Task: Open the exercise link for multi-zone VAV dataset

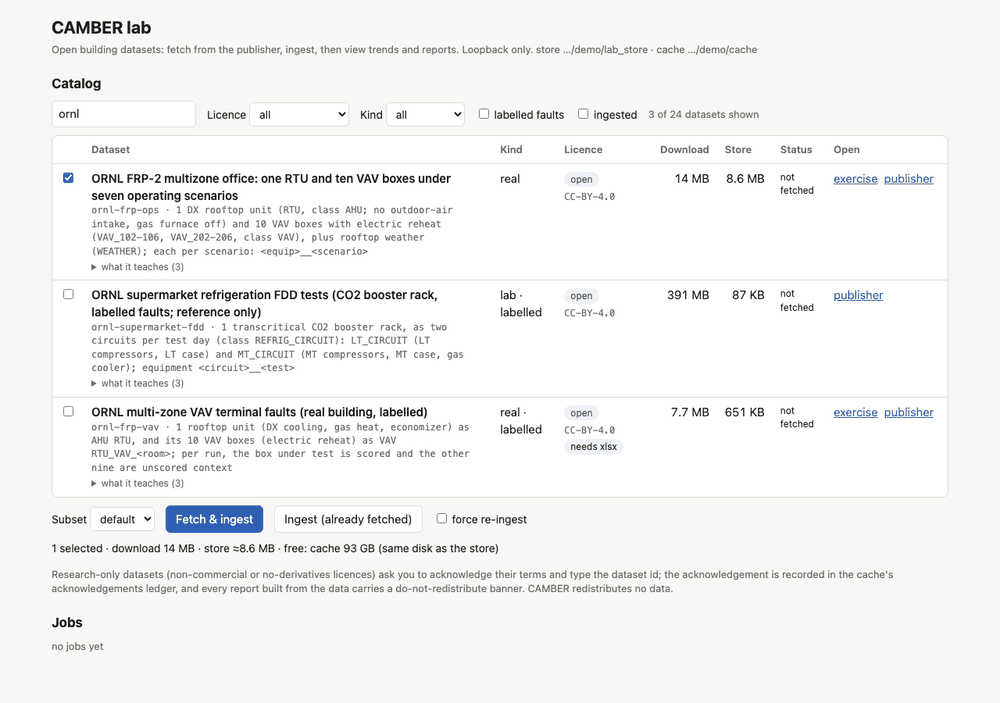Action: click(855, 412)
